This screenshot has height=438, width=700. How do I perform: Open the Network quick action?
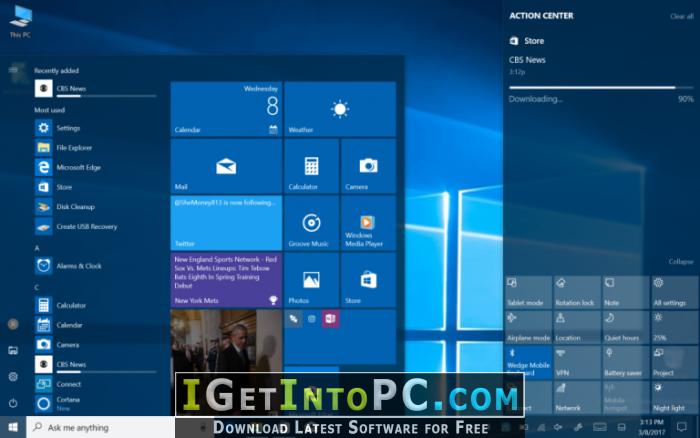[x=576, y=397]
